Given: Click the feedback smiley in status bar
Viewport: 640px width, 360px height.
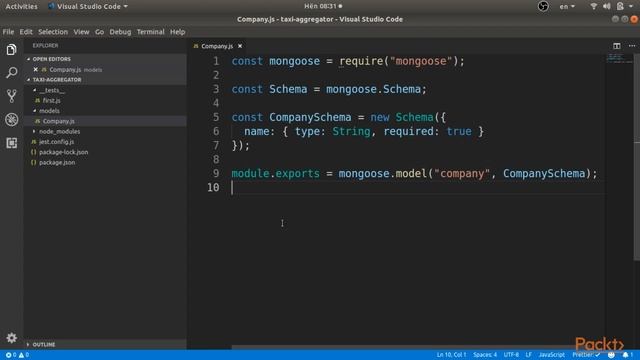Looking at the screenshot, I should [611, 355].
